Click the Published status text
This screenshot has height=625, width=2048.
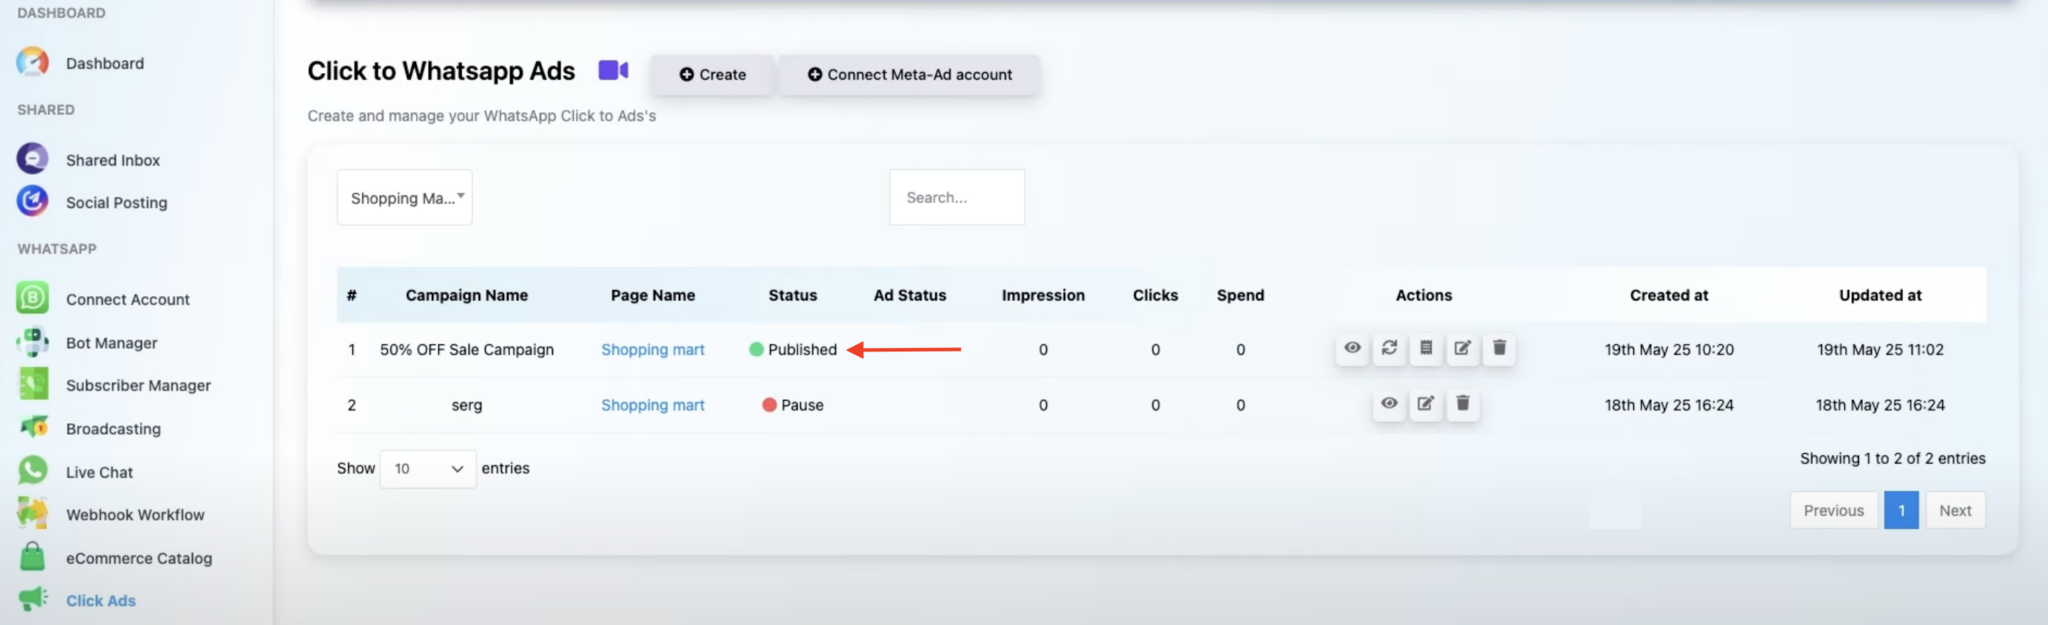pyautogui.click(x=802, y=349)
